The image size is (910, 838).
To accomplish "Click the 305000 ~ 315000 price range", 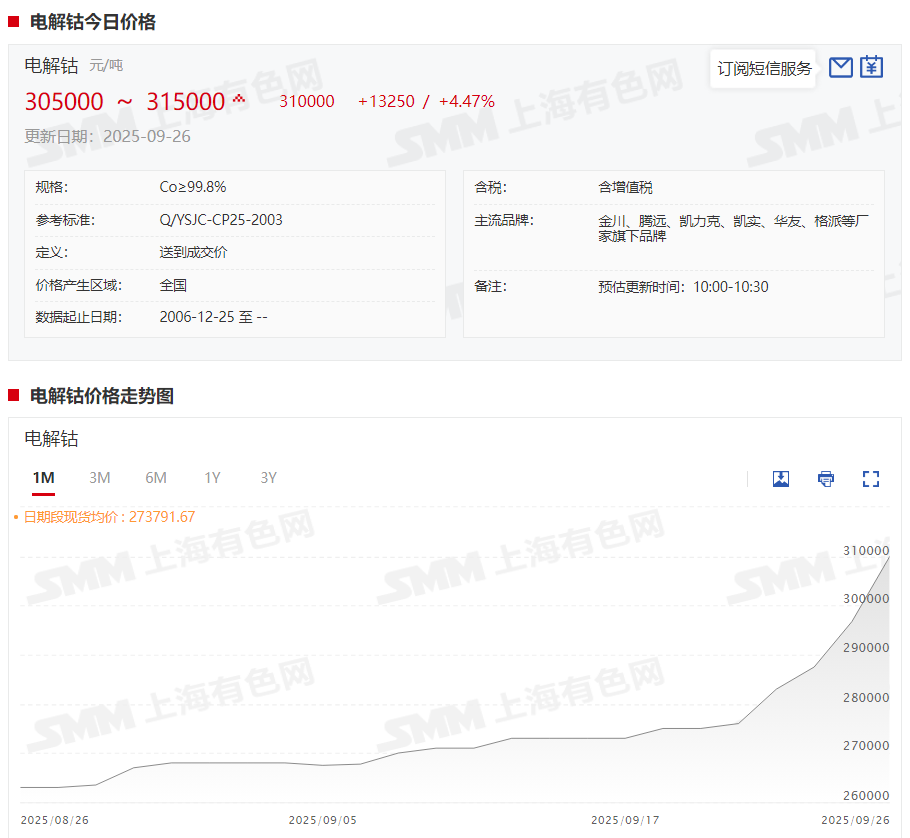I will [125, 102].
